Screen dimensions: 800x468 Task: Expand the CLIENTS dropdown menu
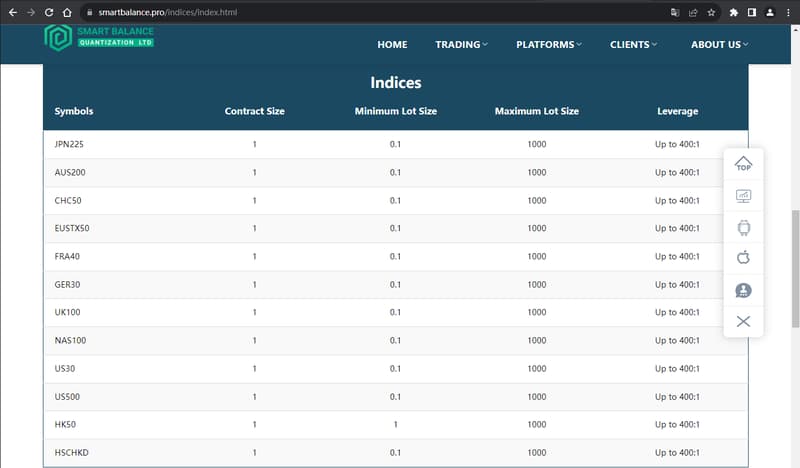633,44
